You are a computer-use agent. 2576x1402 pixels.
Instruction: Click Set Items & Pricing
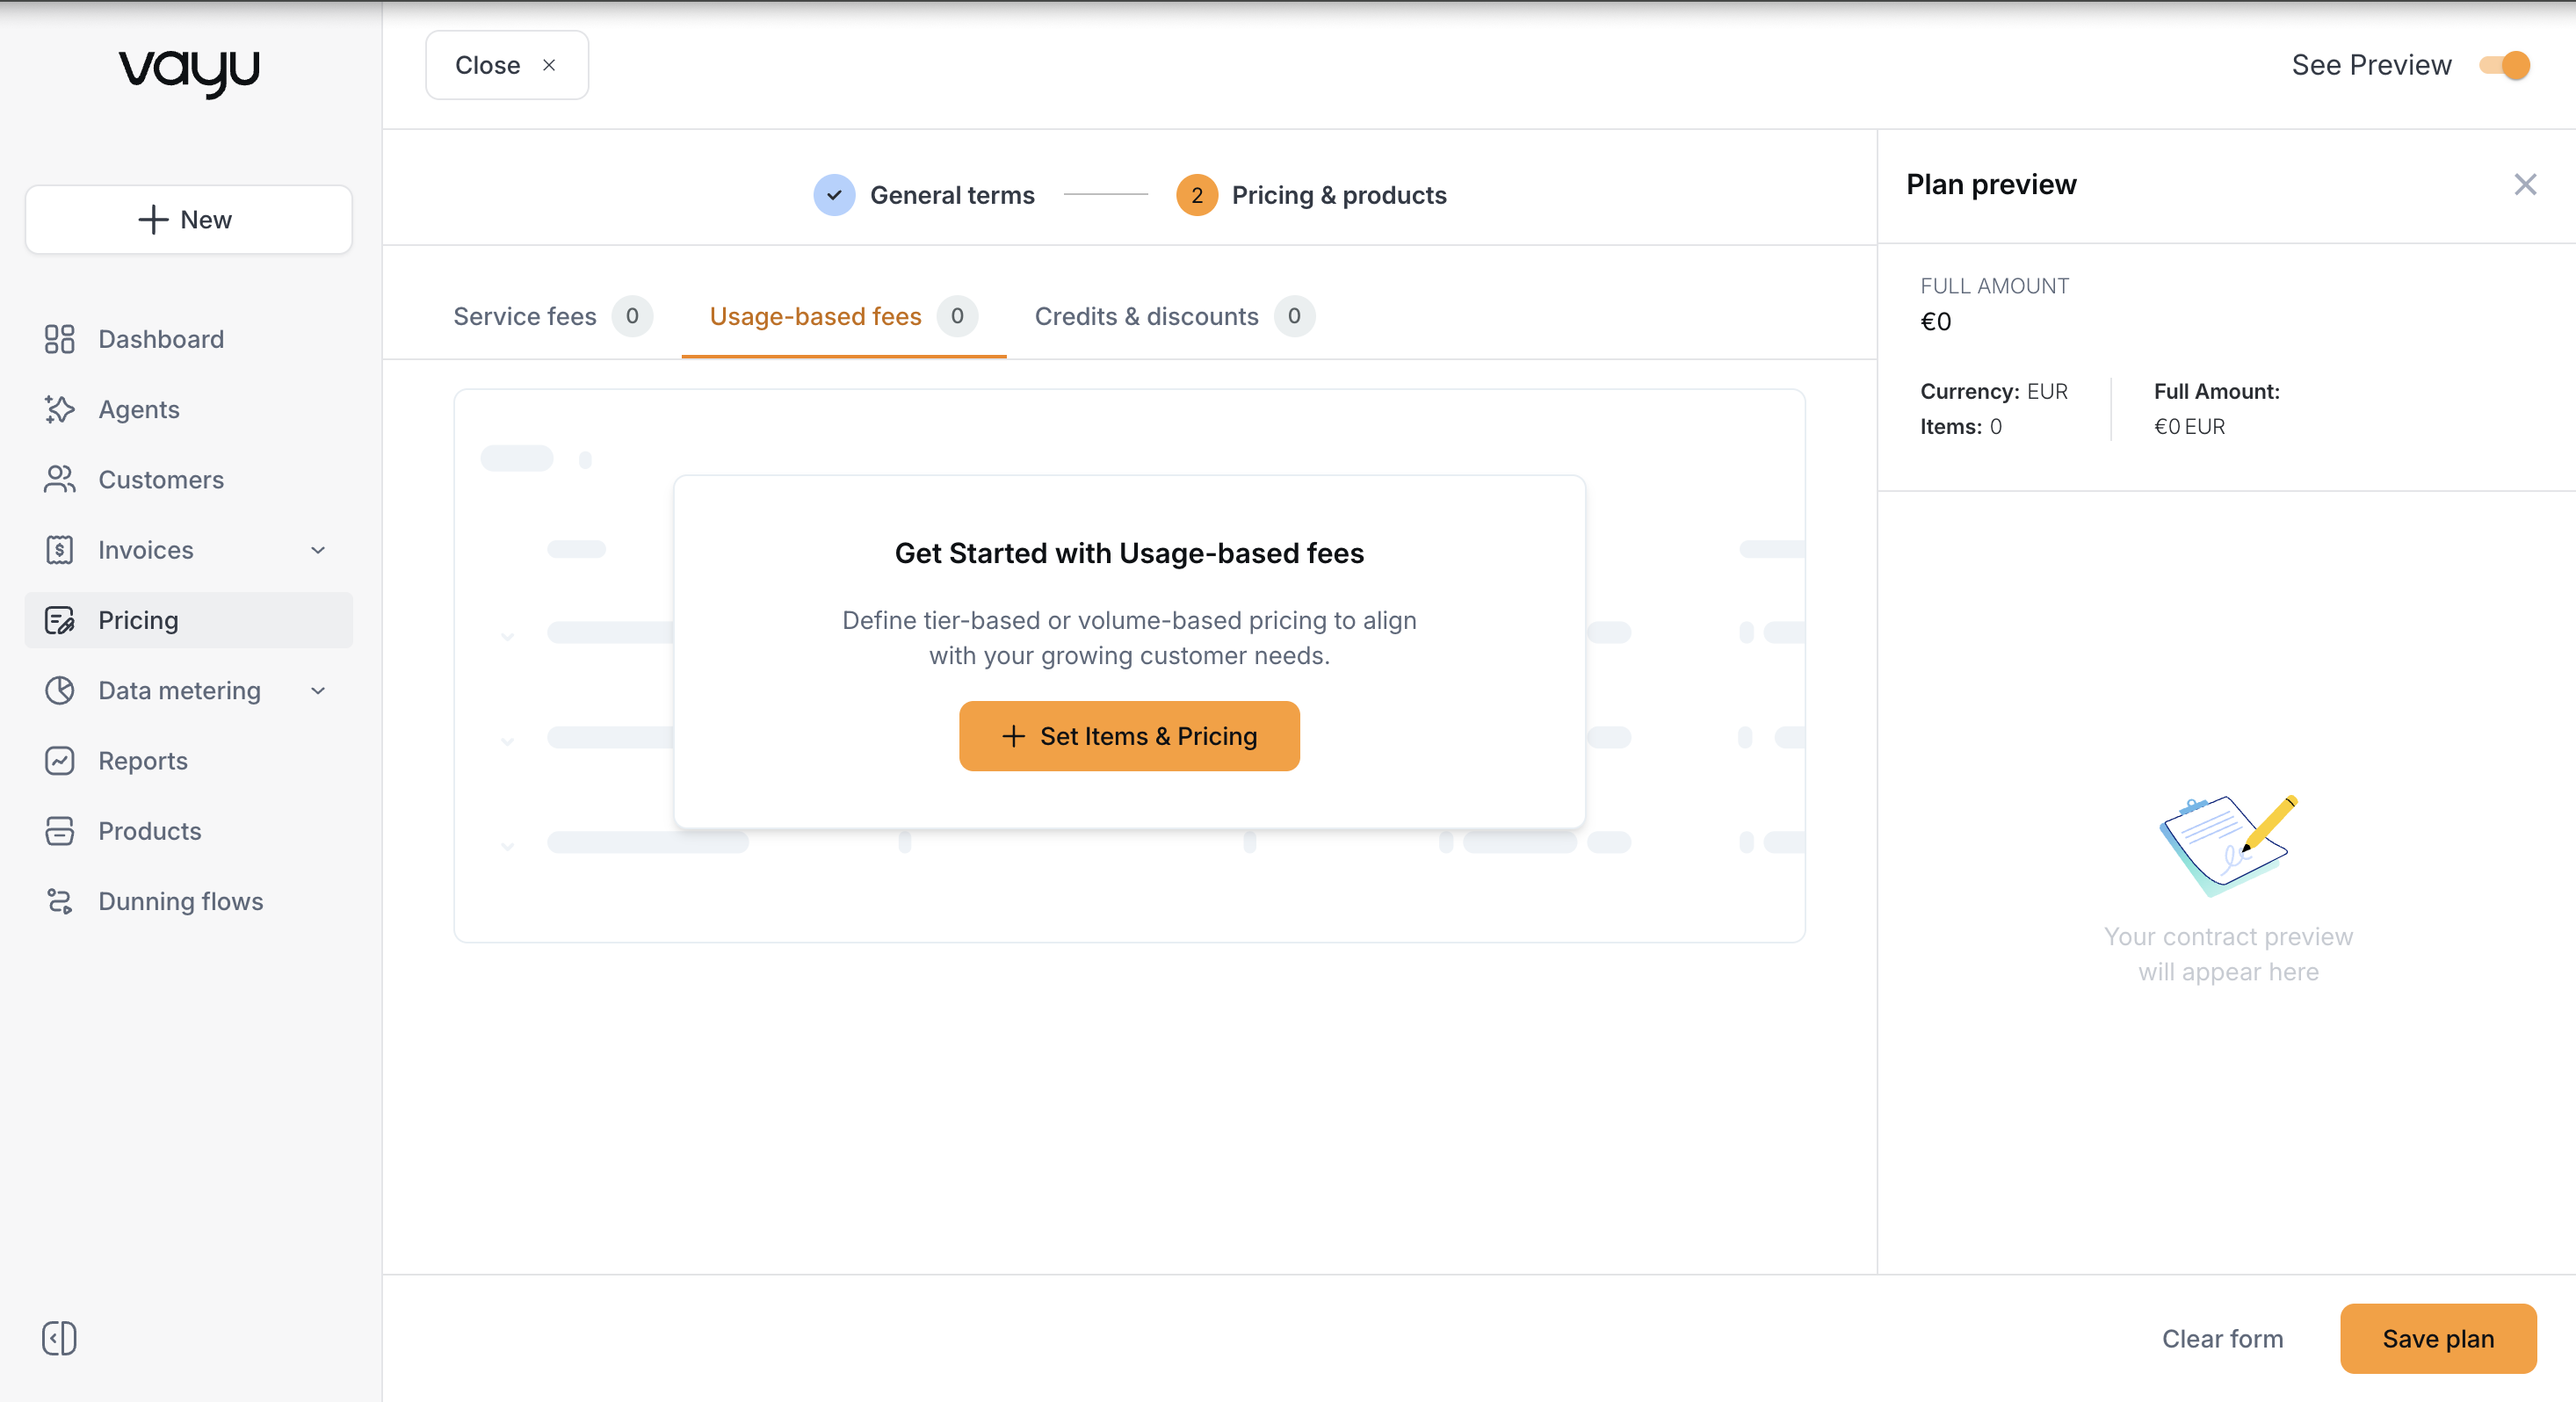pyautogui.click(x=1129, y=736)
